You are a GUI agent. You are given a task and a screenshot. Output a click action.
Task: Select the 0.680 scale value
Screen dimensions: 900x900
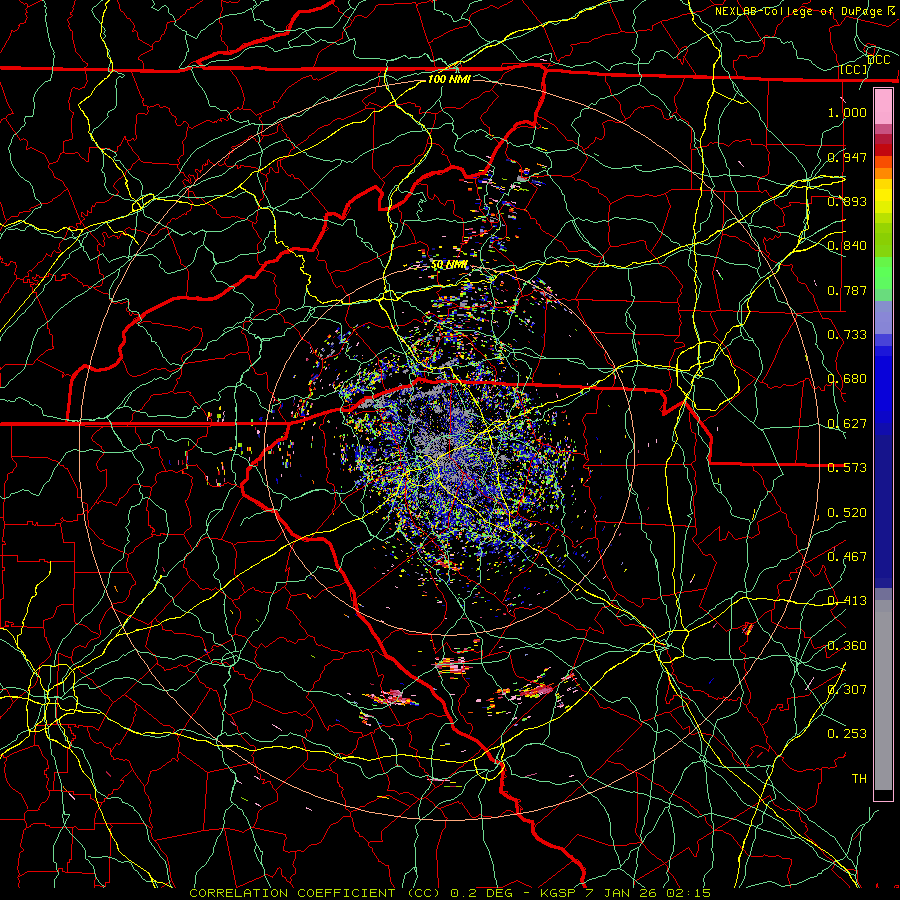coord(847,379)
